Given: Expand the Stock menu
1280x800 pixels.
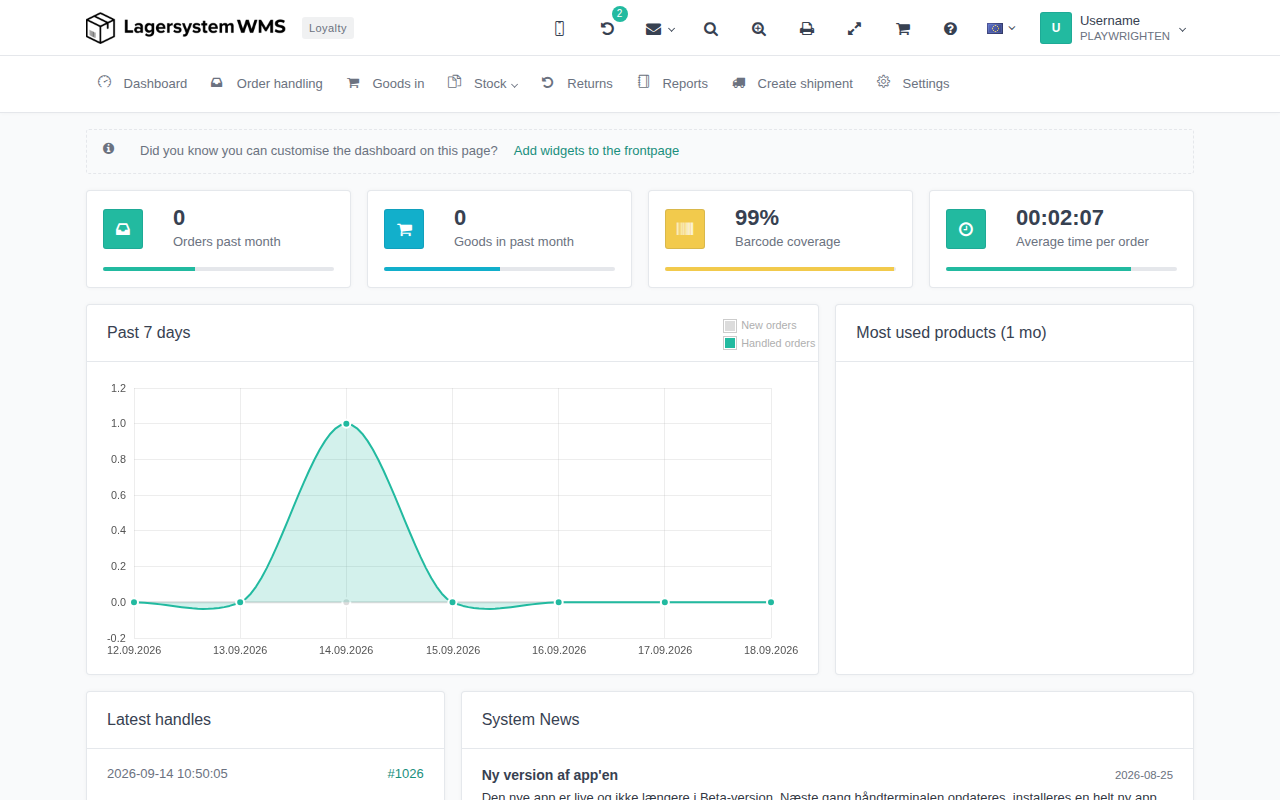Looking at the screenshot, I should tap(482, 83).
